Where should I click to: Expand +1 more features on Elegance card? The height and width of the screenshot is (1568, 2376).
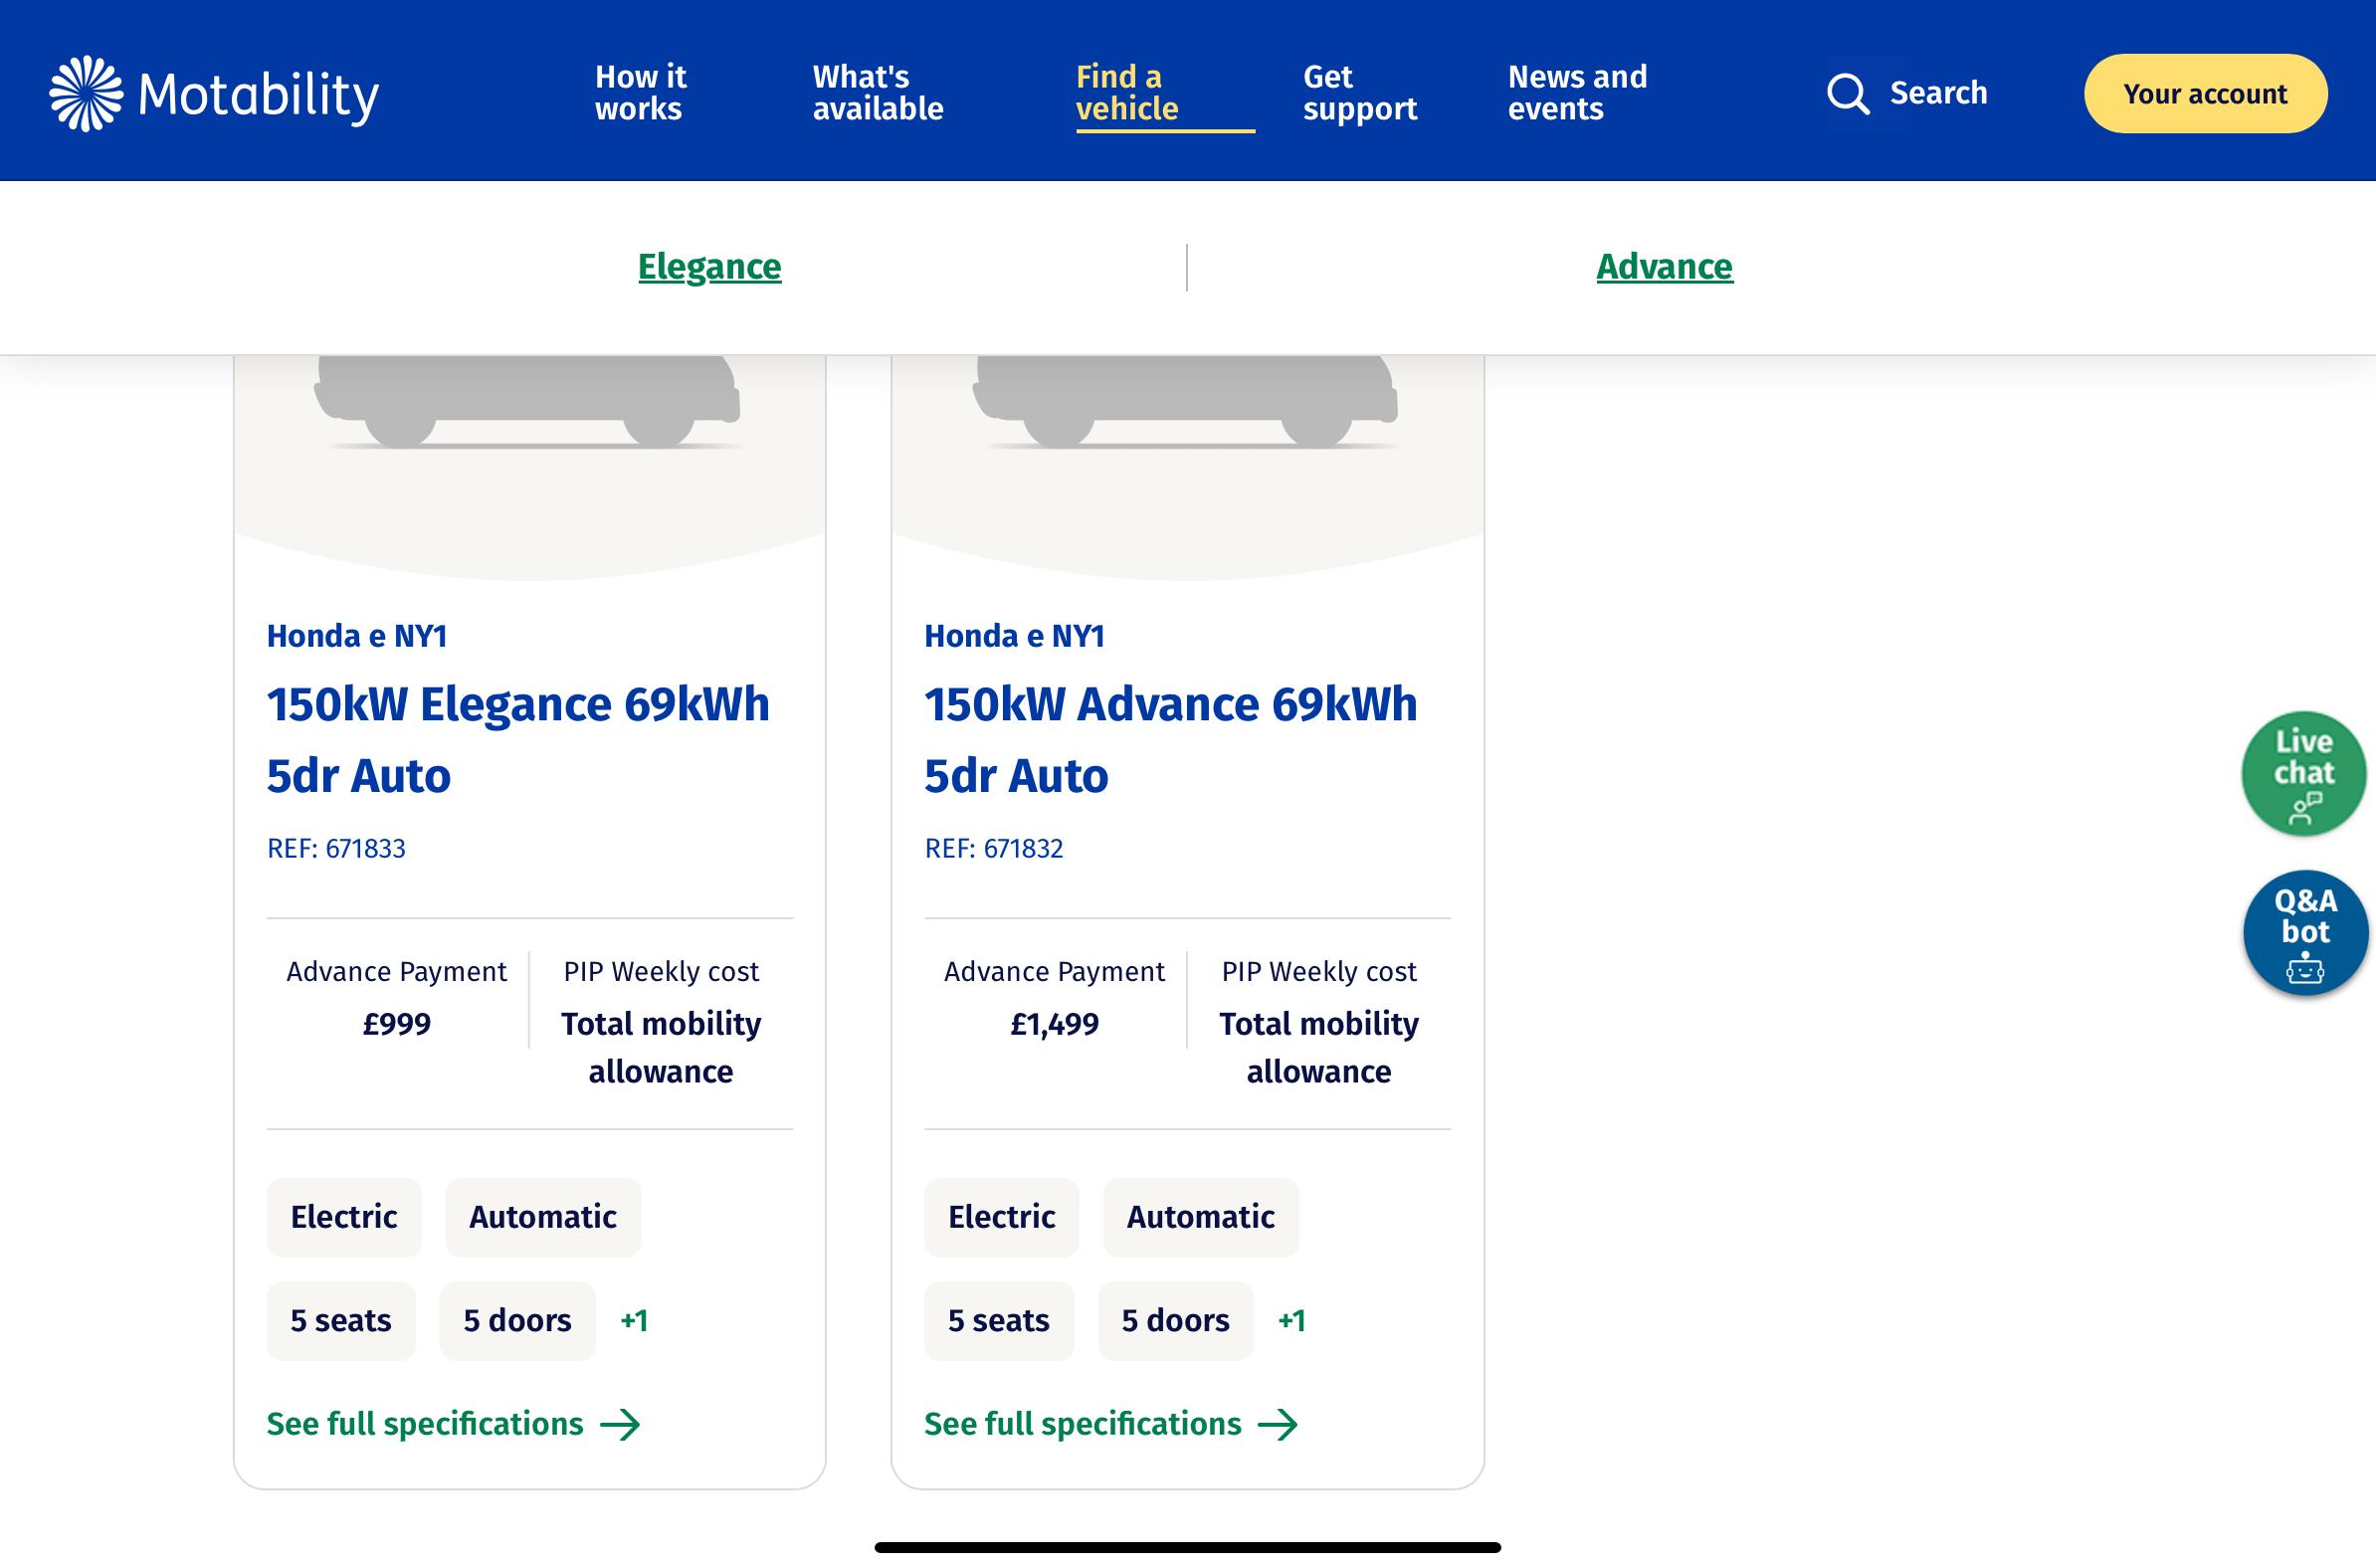634,1321
